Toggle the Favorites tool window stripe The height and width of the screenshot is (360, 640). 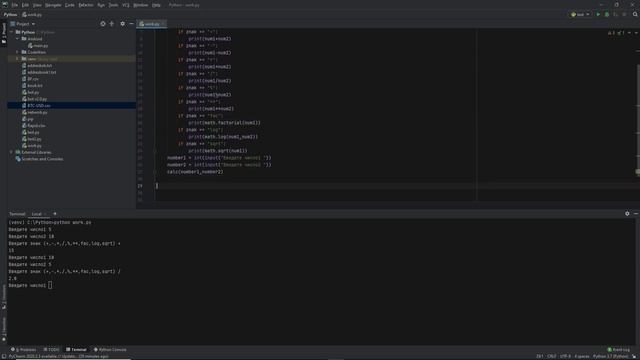pyautogui.click(x=4, y=329)
